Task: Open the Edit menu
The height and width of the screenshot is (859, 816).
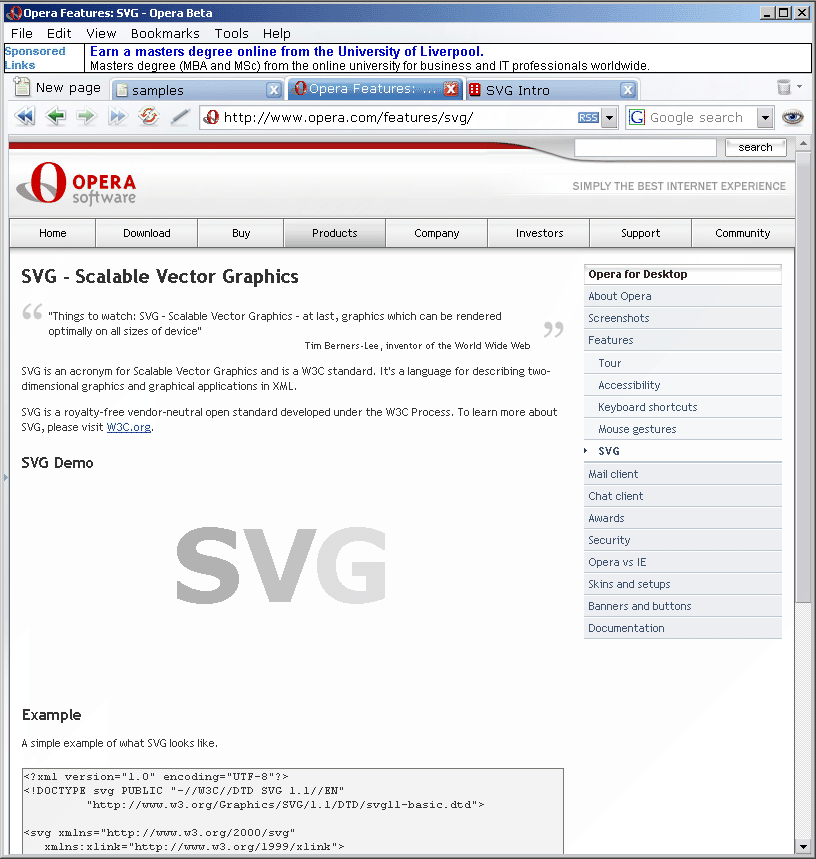Action: [x=59, y=33]
